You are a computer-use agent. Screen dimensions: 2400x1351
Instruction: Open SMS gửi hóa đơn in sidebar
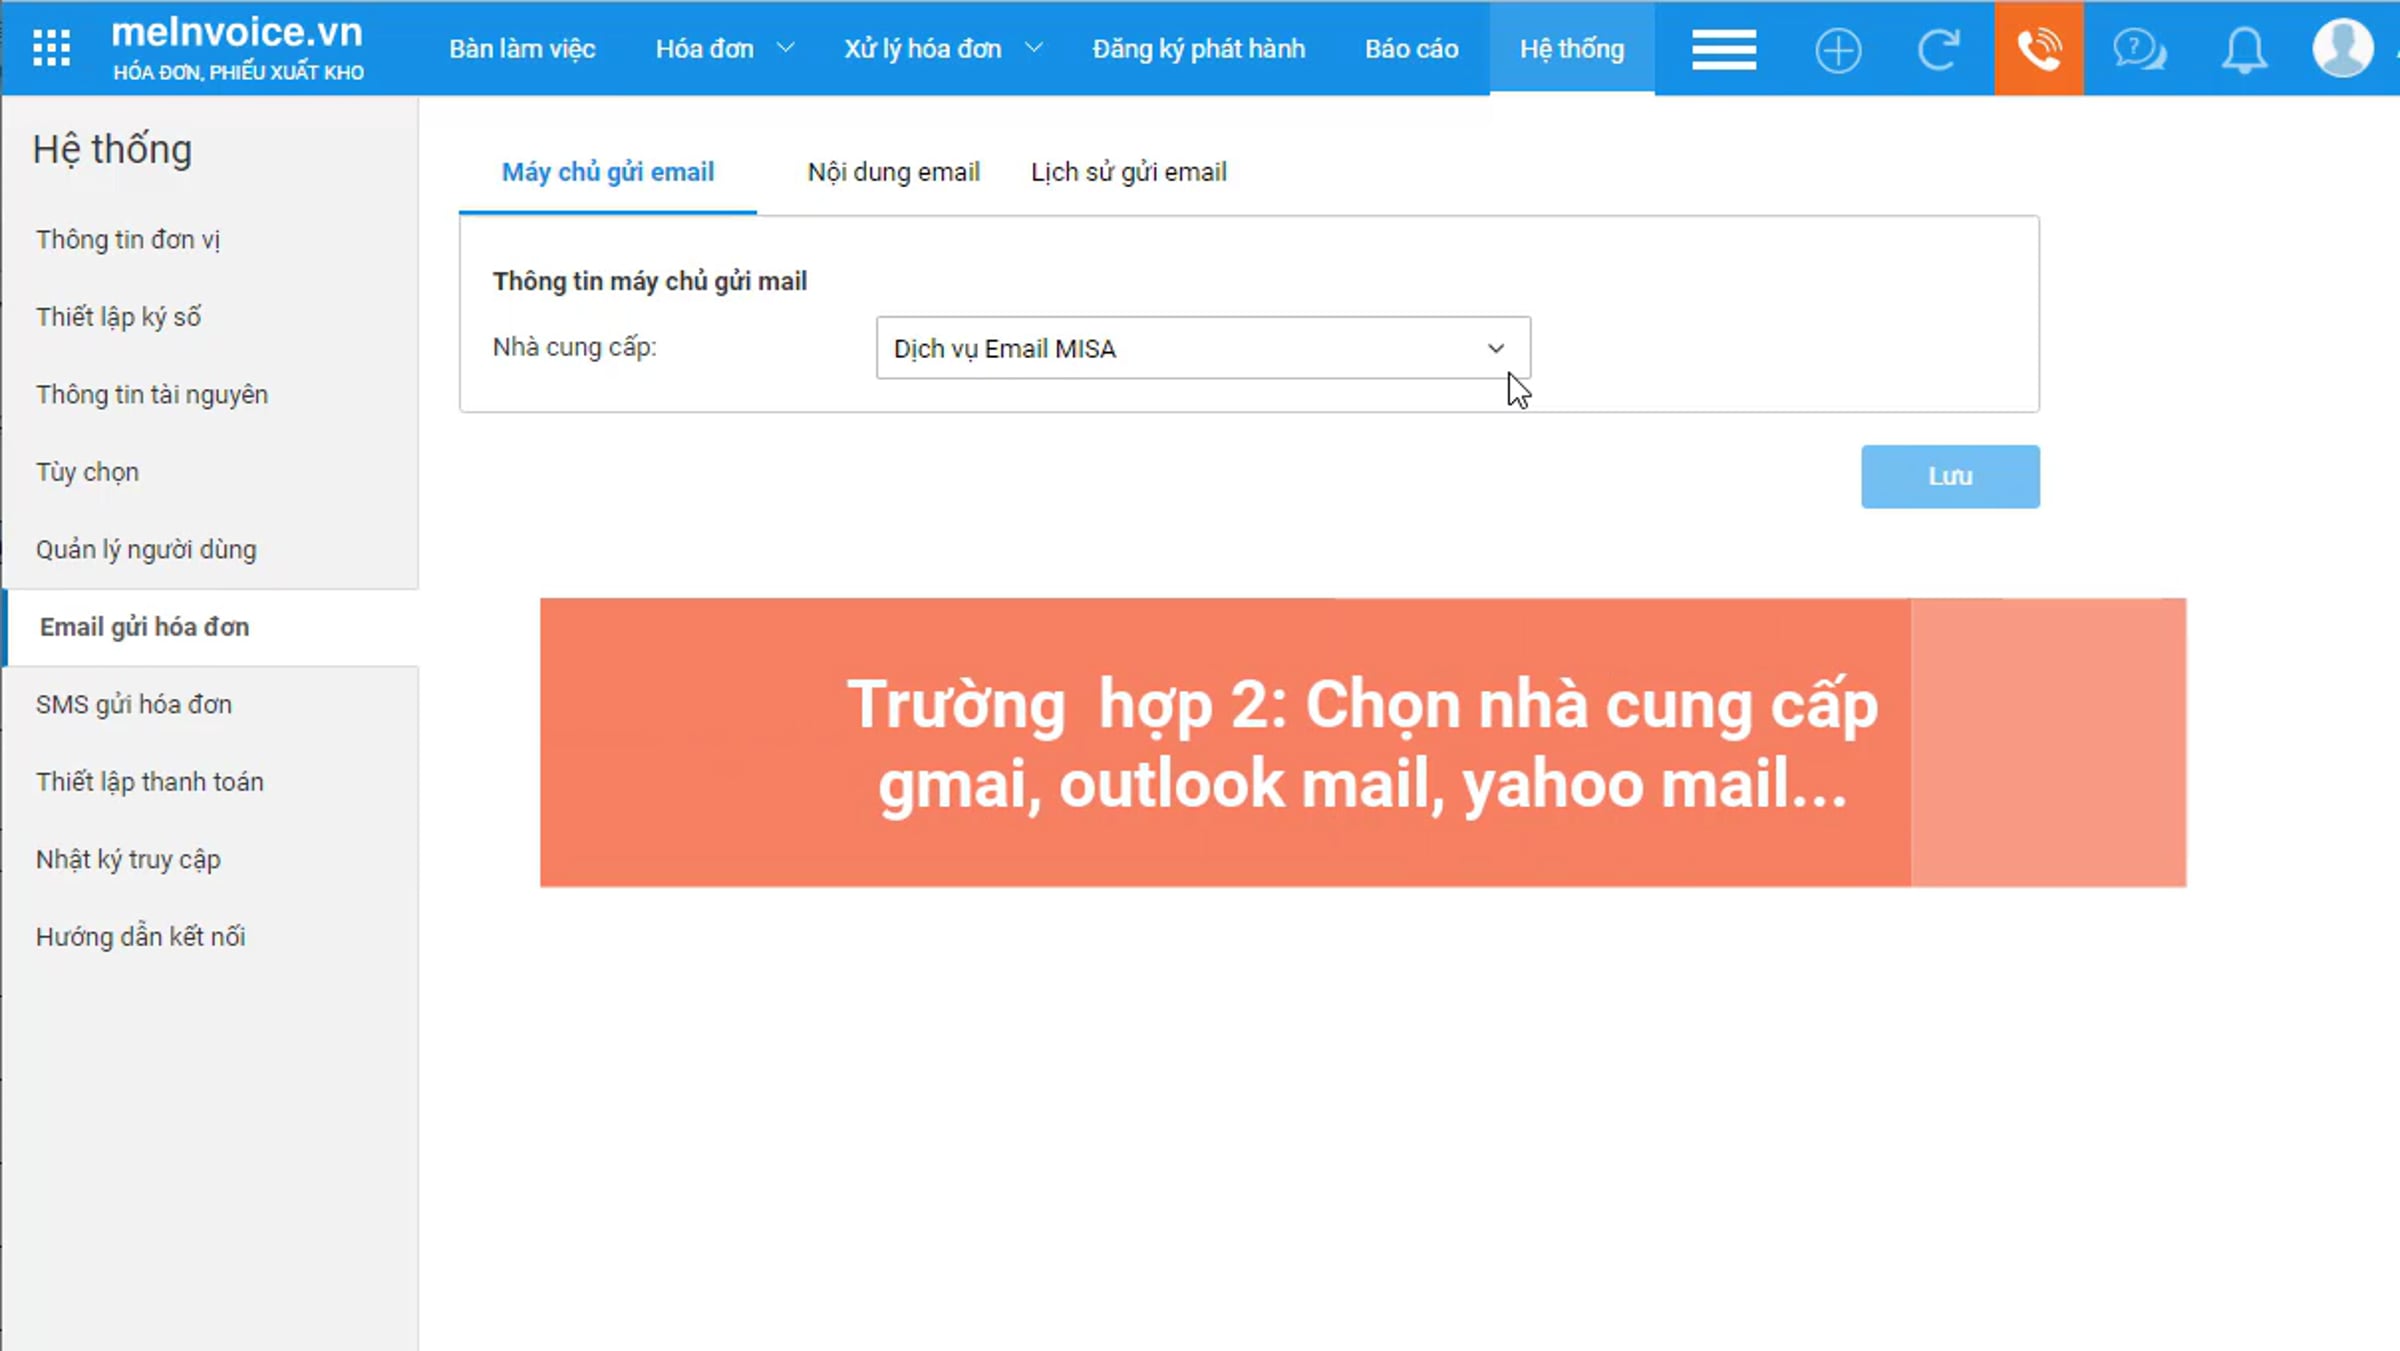pyautogui.click(x=134, y=705)
